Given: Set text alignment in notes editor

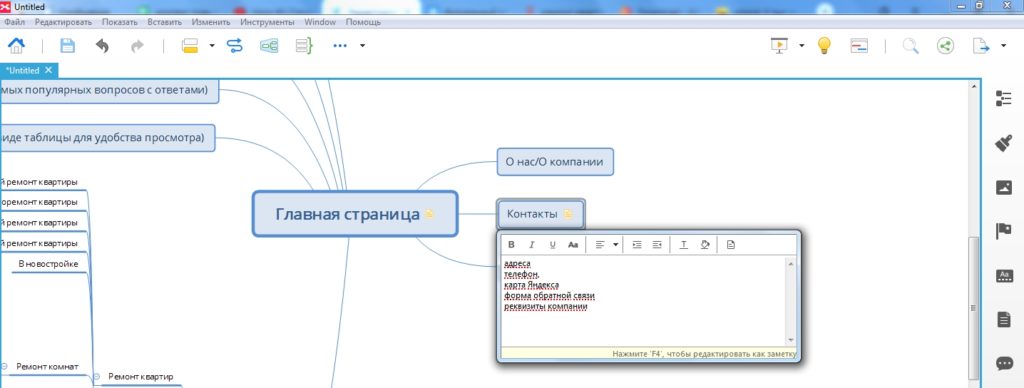Looking at the screenshot, I should pyautogui.click(x=600, y=244).
